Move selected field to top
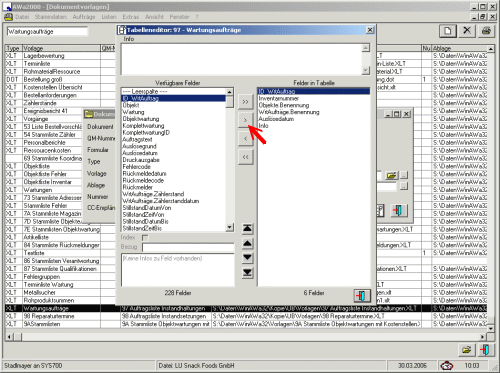This screenshot has height=373, width=500. 247,228
